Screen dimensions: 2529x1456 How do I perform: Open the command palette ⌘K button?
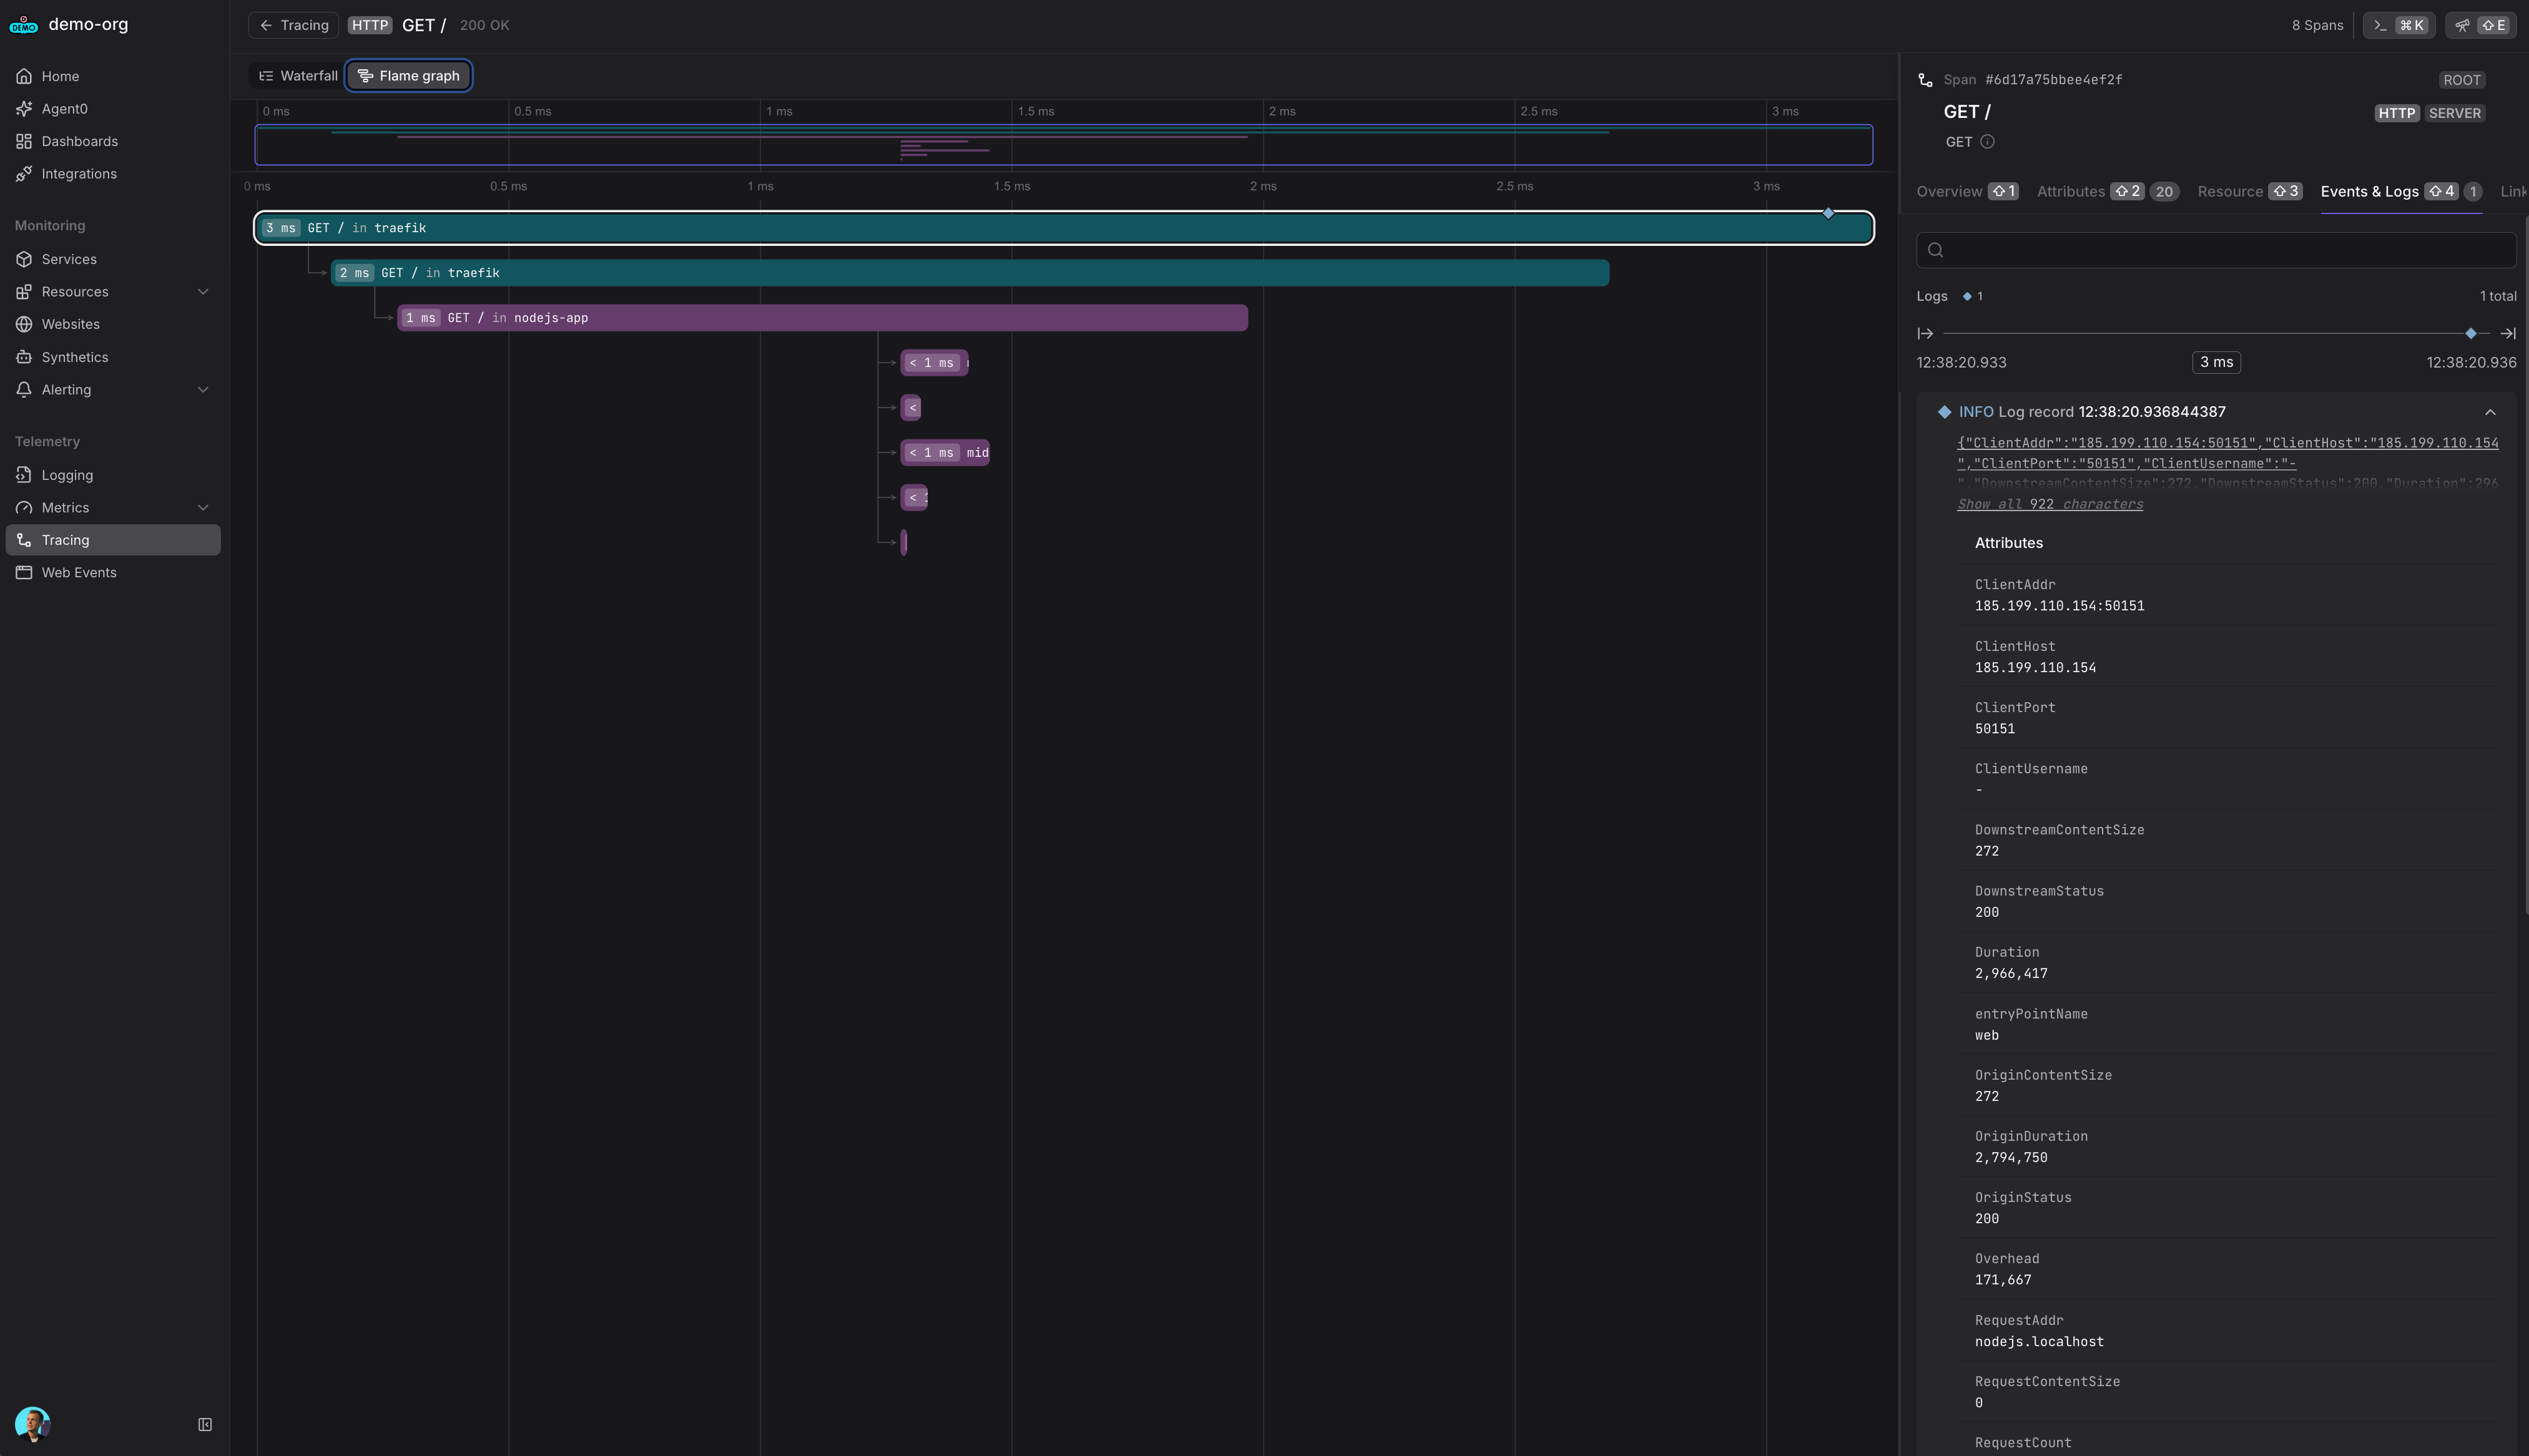click(2398, 25)
